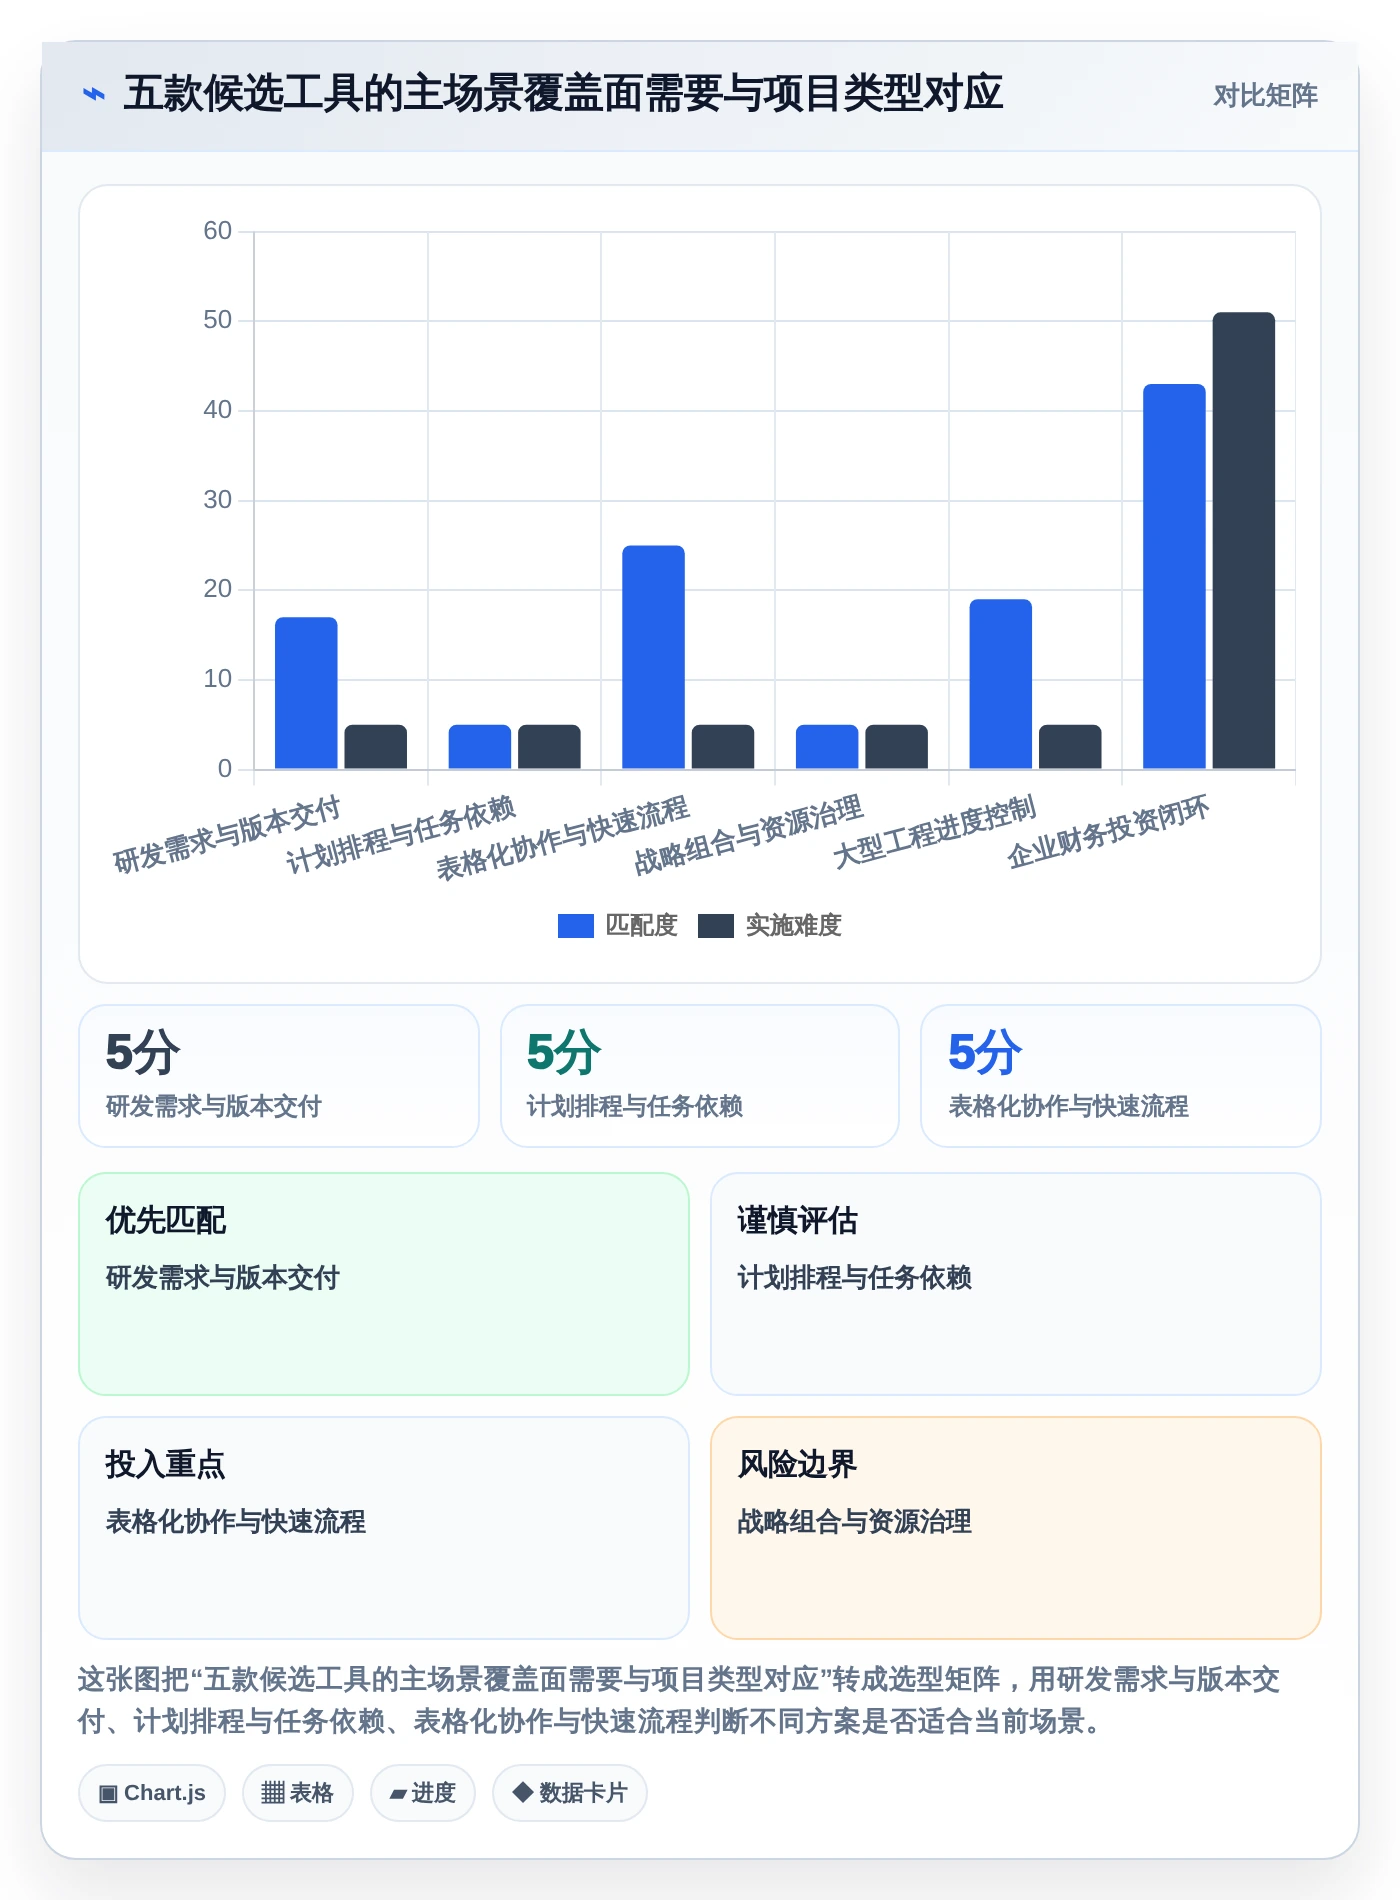Viewport: 1400px width, 1900px height.
Task: Click the 实施难度 legend label
Action: [794, 926]
